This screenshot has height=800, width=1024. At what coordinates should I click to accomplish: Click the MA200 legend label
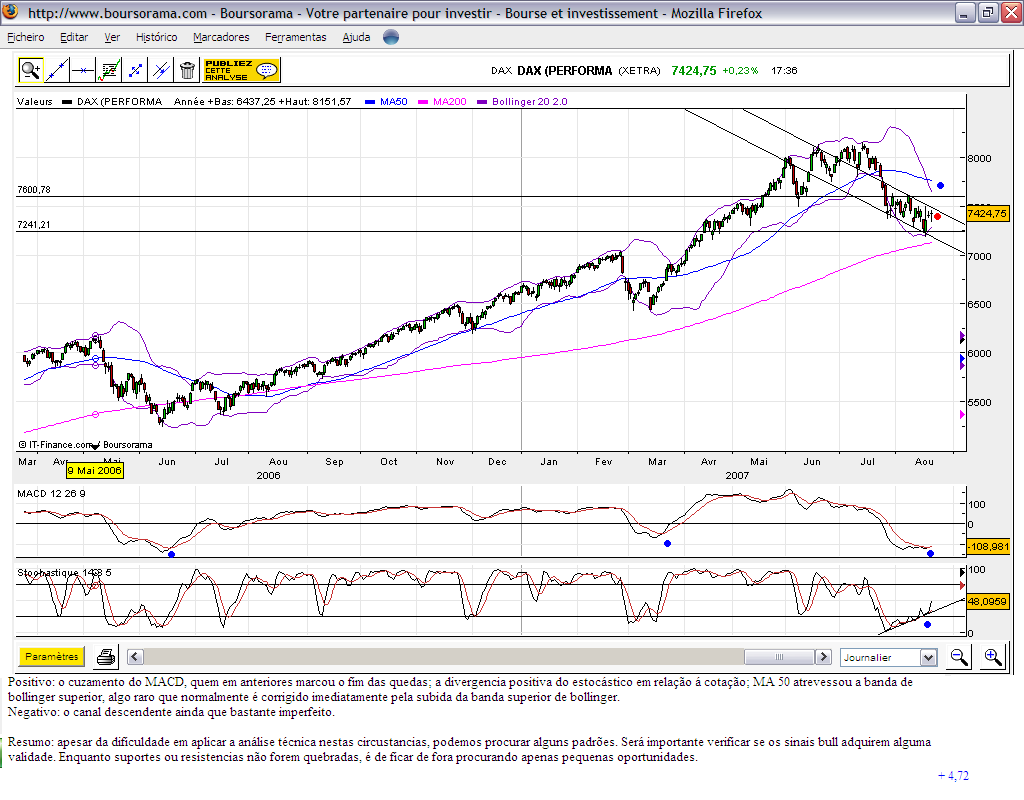449,102
